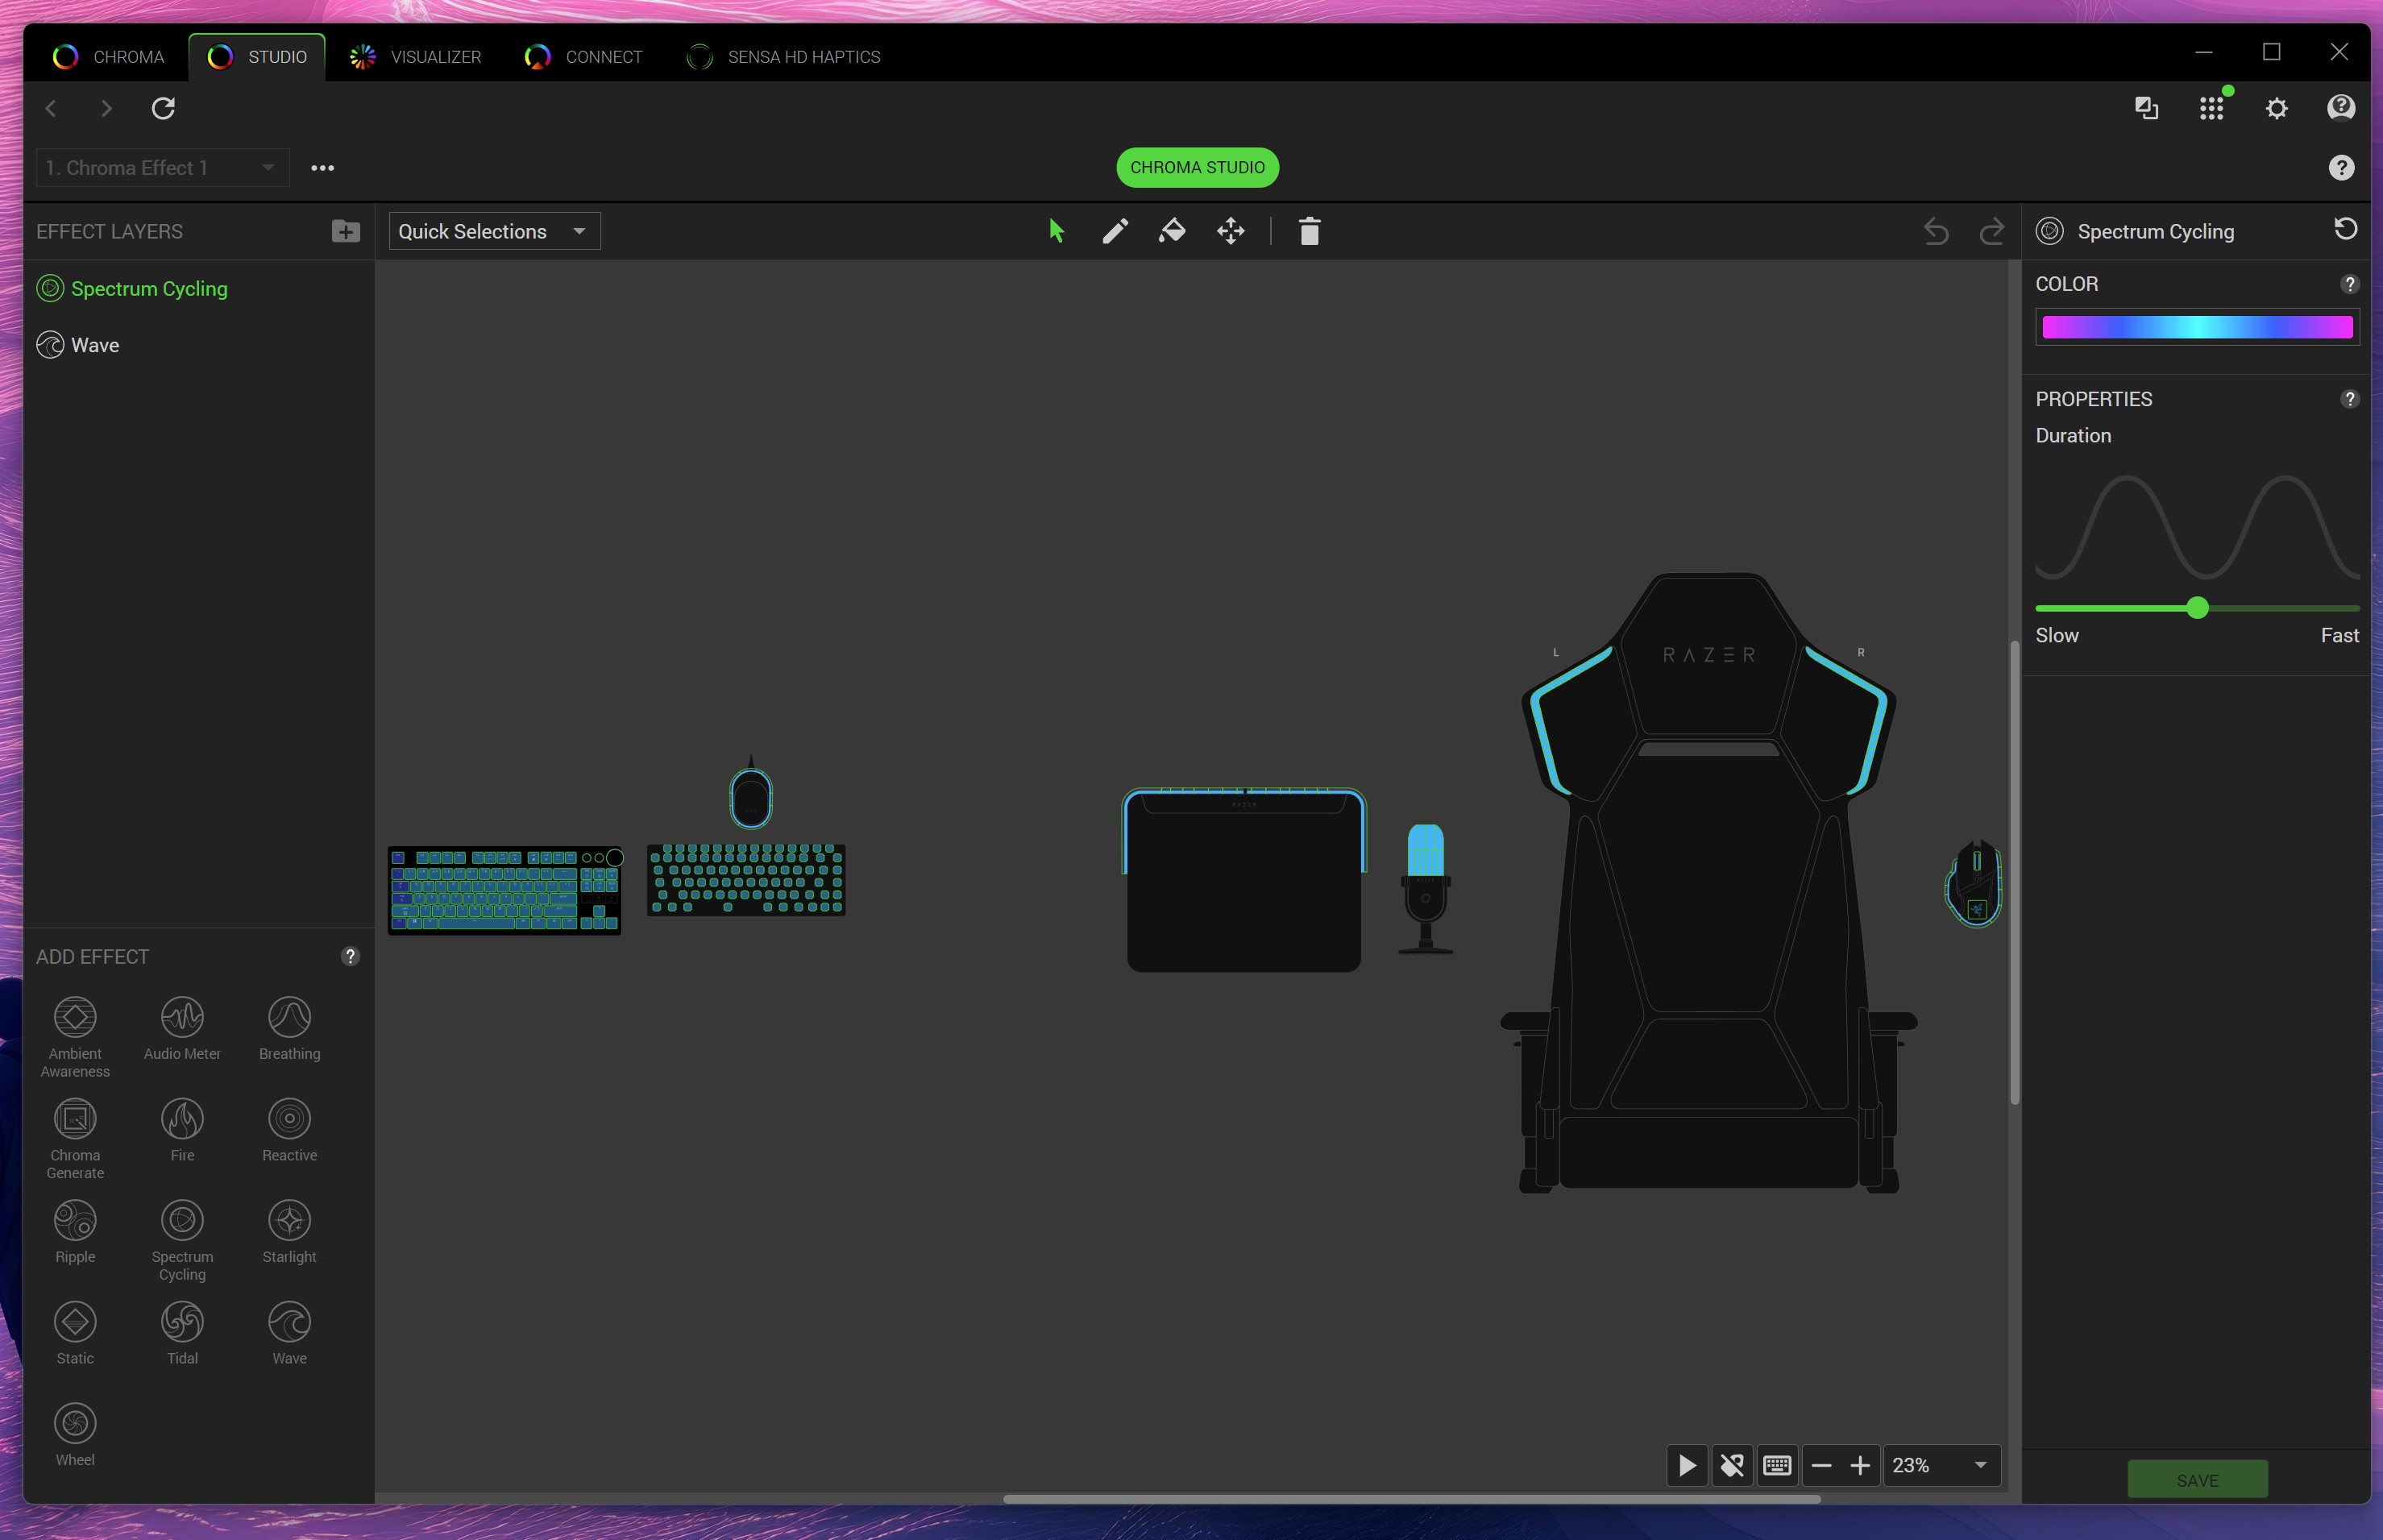
Task: Switch to the VISUALIZER tab
Action: (415, 57)
